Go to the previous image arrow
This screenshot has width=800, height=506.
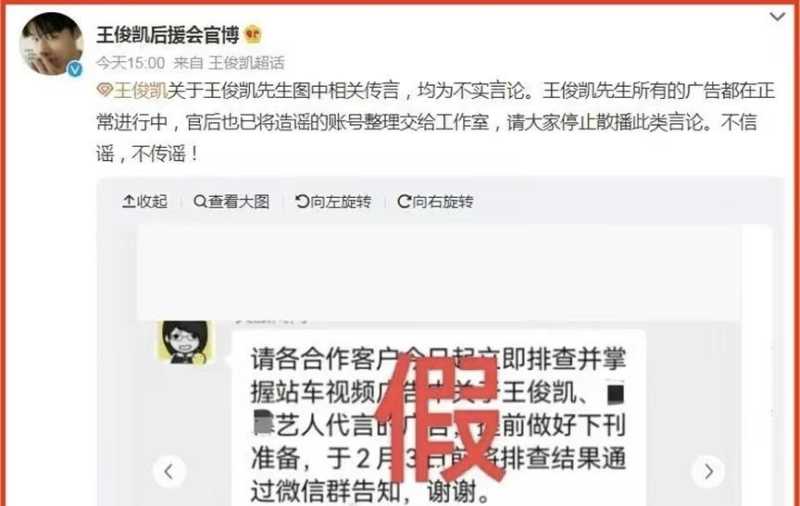169,471
